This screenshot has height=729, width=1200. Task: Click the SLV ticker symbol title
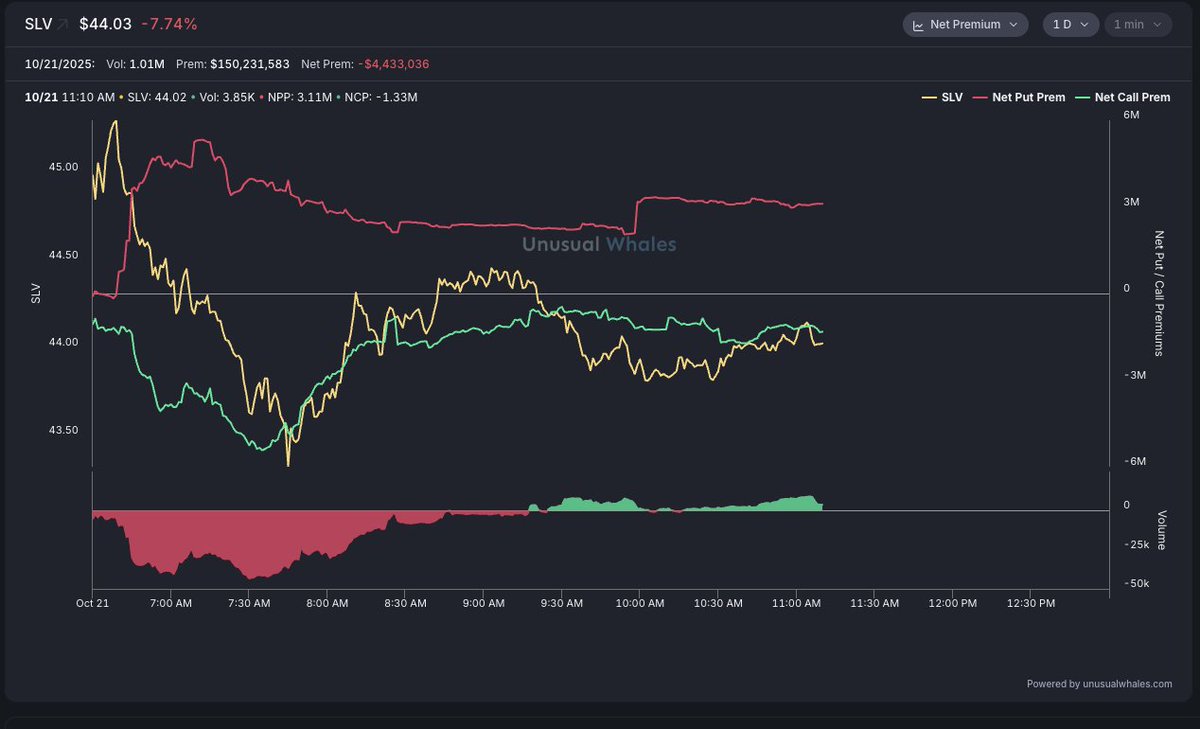pos(38,23)
